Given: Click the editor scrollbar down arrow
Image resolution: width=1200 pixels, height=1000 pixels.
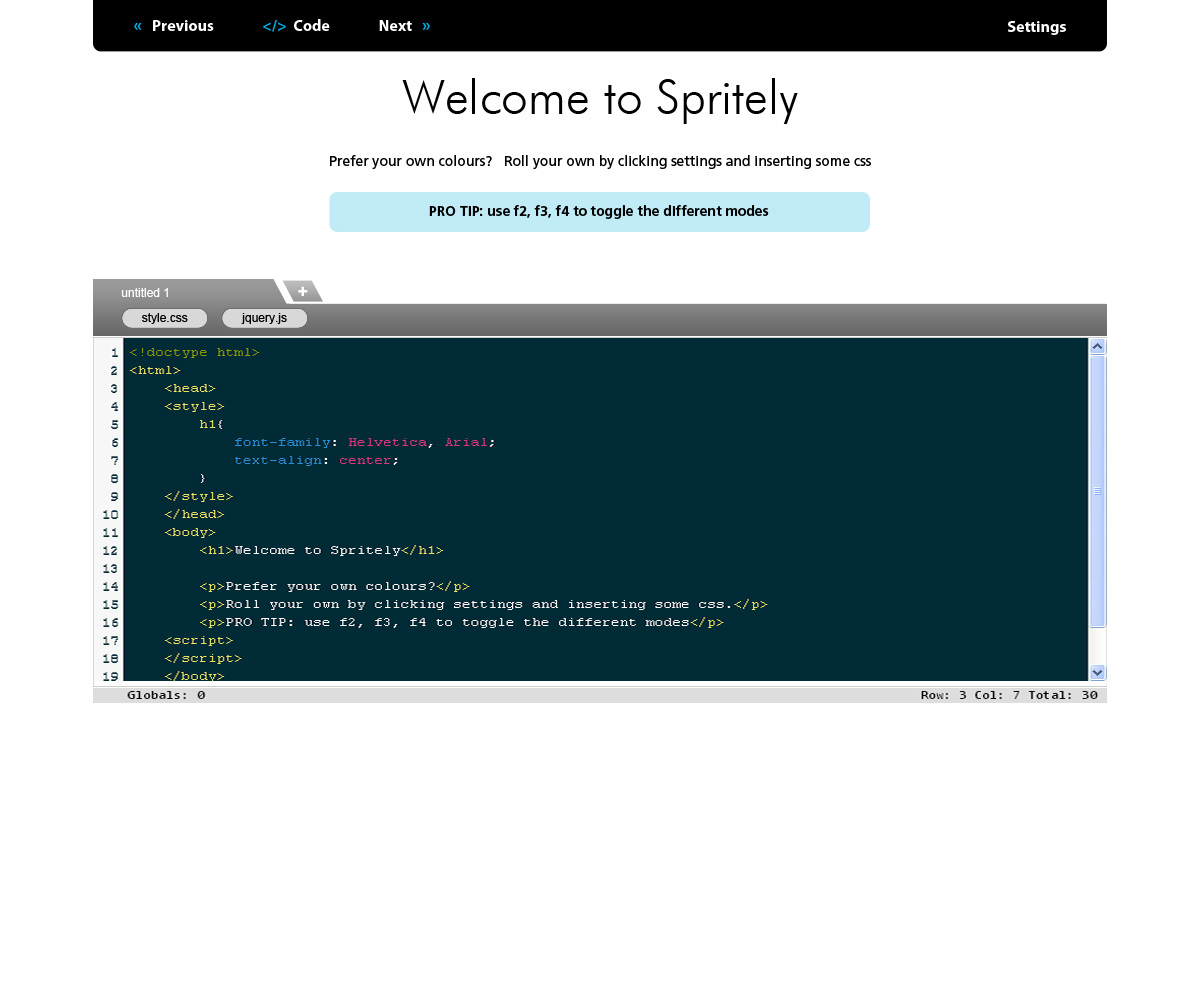Looking at the screenshot, I should click(x=1097, y=672).
